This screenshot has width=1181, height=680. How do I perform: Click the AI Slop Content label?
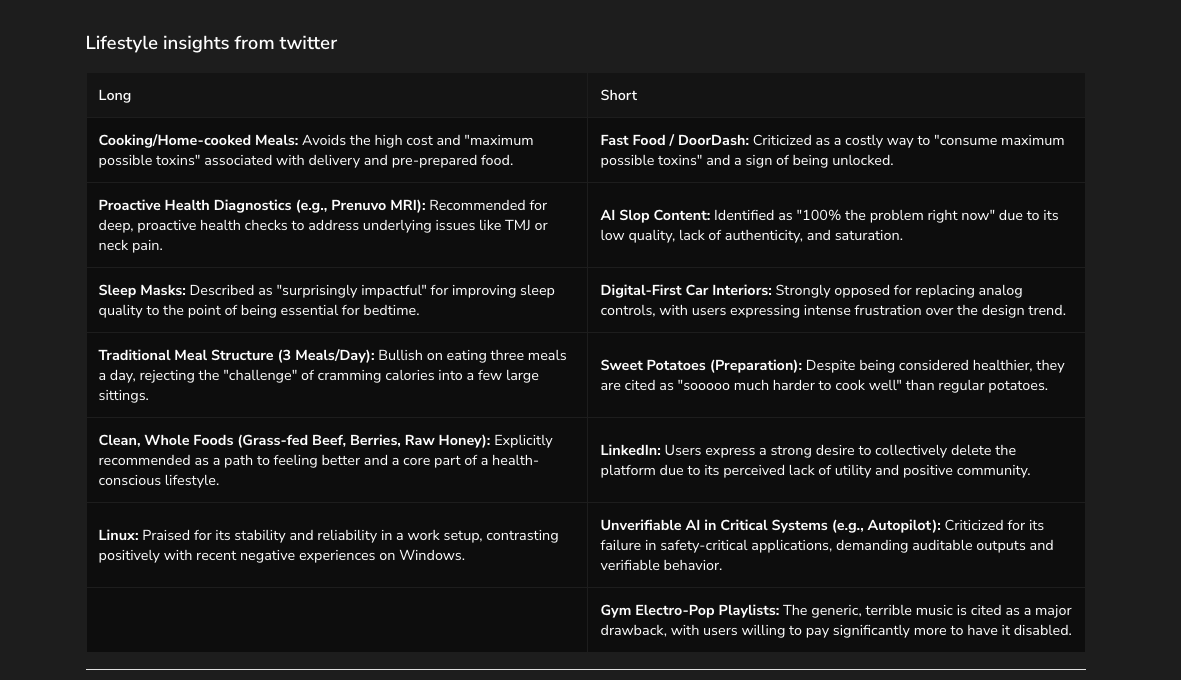pyautogui.click(x=655, y=215)
